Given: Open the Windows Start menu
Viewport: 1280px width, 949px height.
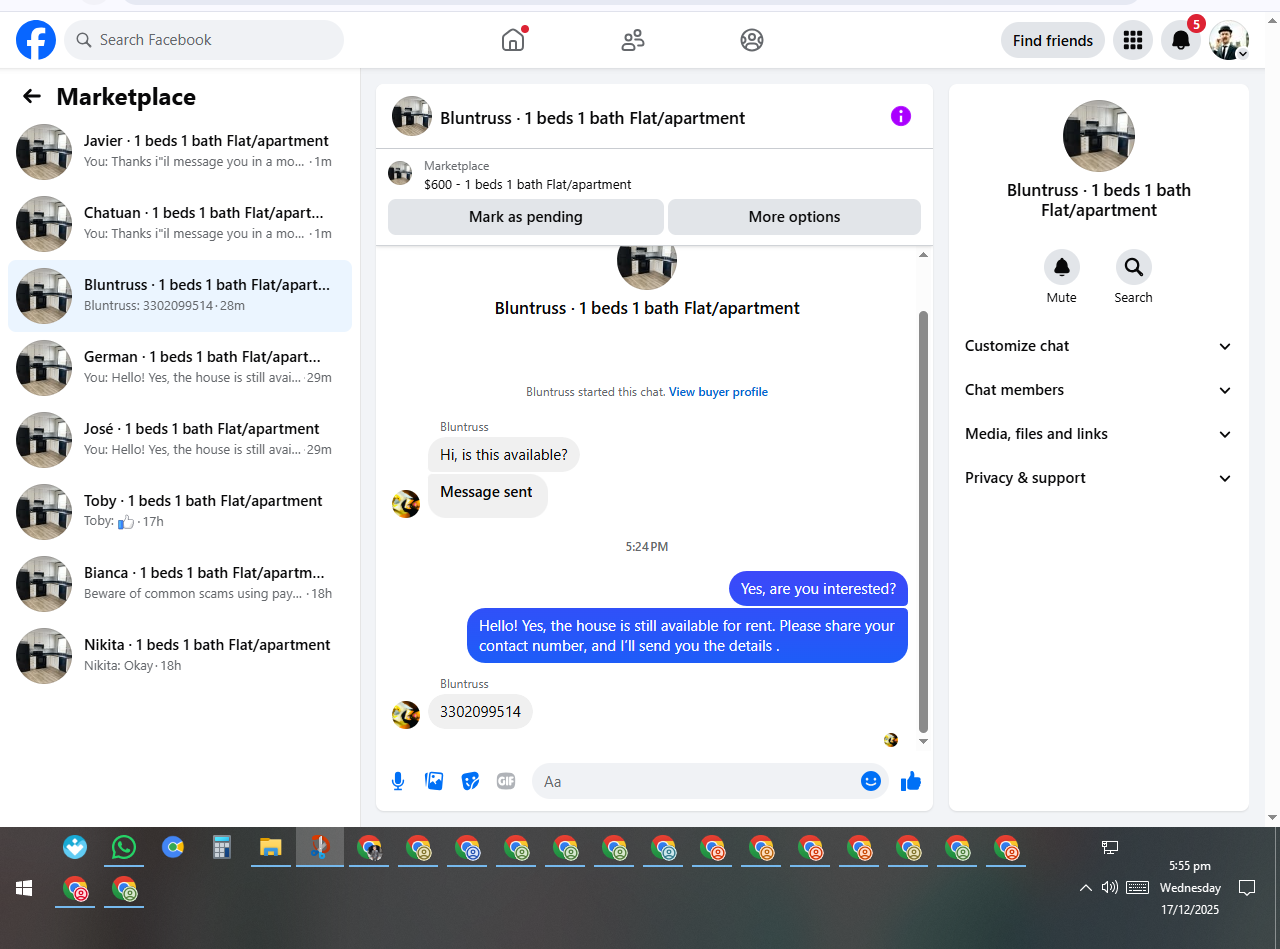Looking at the screenshot, I should pyautogui.click(x=24, y=888).
